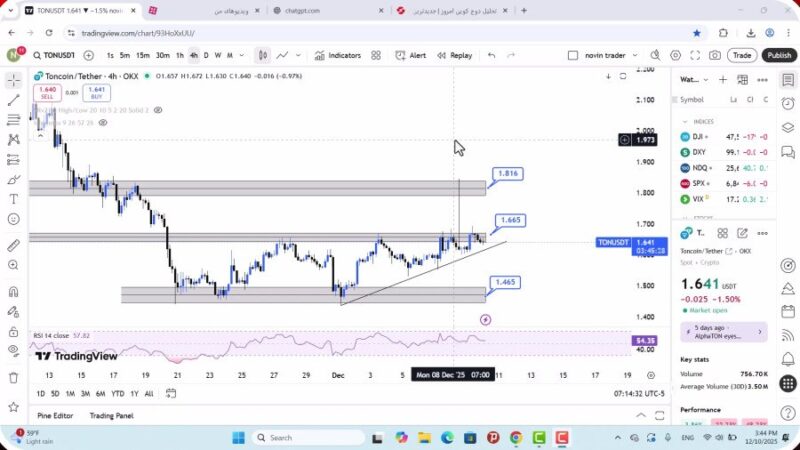Set the time range to 1Y

point(134,393)
